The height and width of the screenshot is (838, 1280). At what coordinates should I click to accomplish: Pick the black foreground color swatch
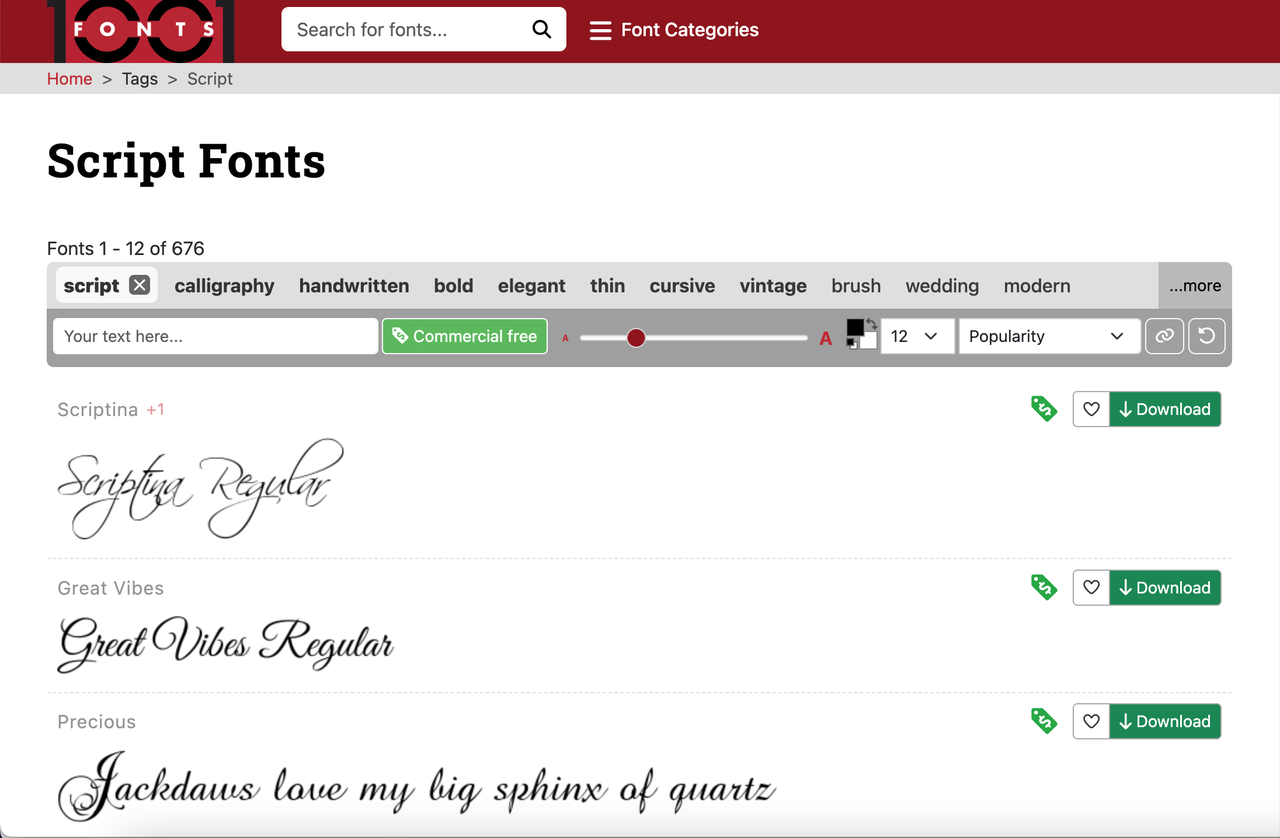(x=855, y=328)
